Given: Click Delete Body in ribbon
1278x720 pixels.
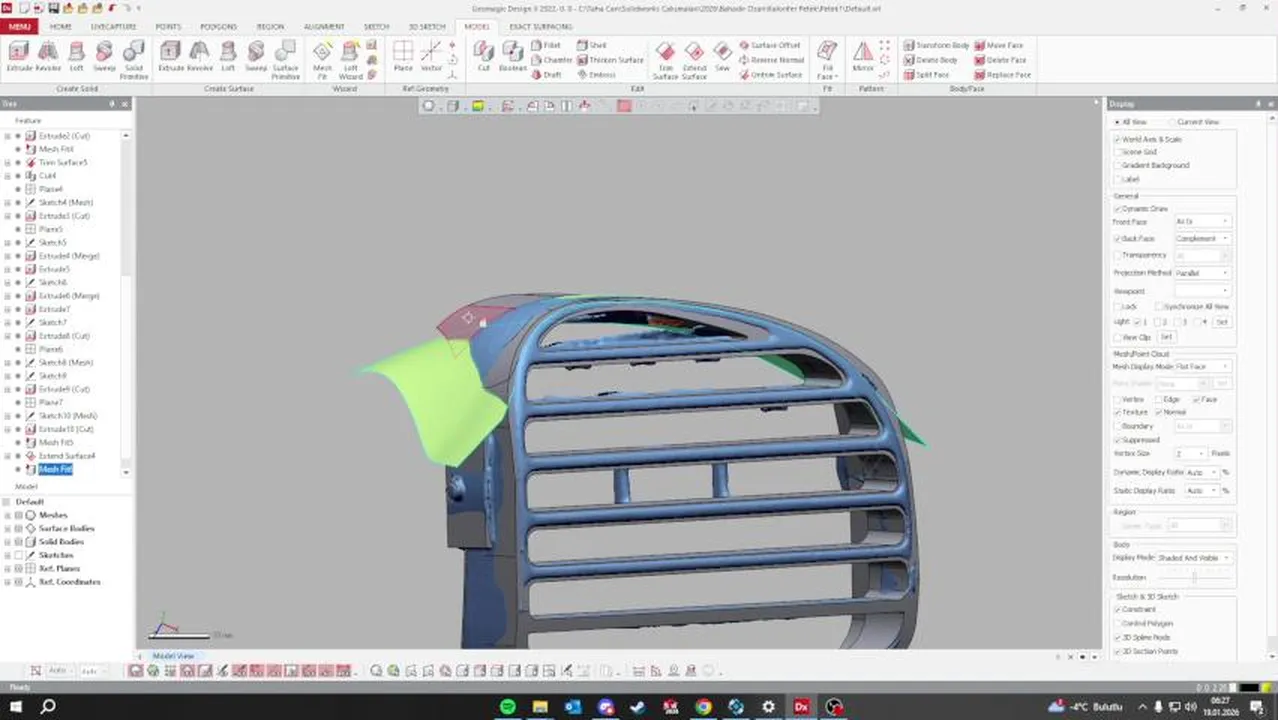Looking at the screenshot, I should [x=930, y=60].
